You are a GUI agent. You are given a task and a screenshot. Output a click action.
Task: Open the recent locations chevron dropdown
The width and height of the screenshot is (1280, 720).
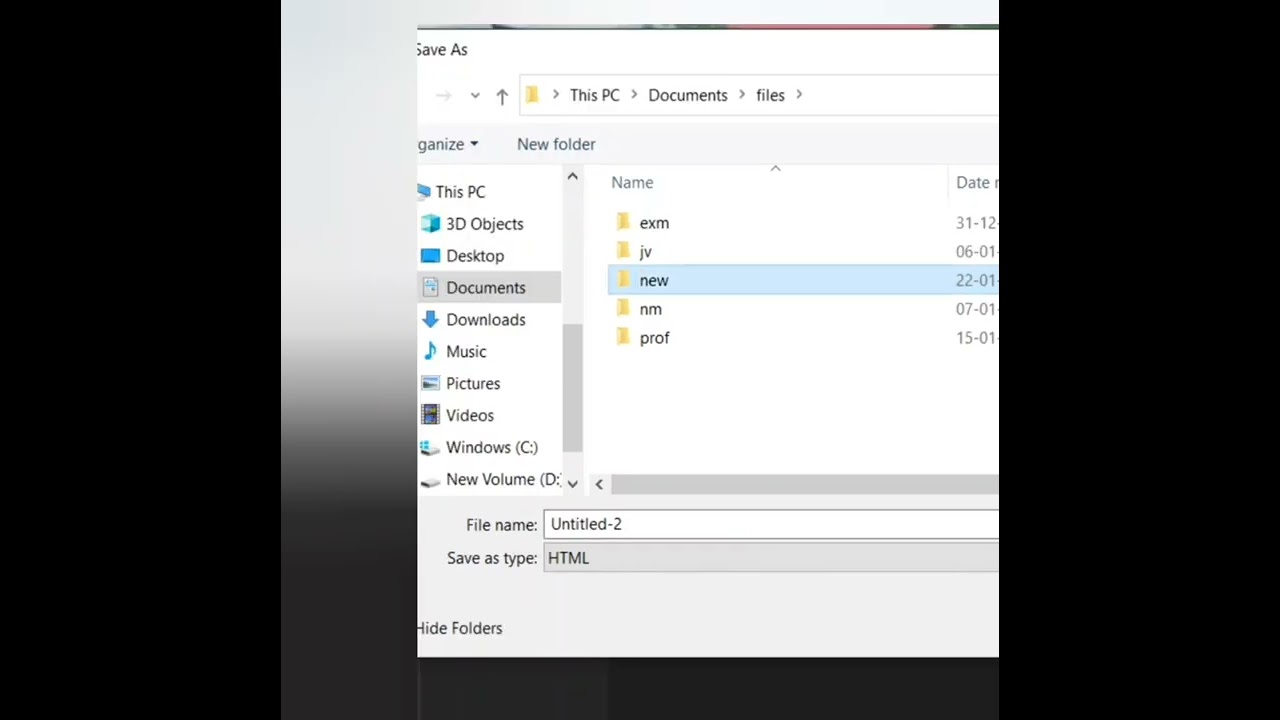pos(475,96)
